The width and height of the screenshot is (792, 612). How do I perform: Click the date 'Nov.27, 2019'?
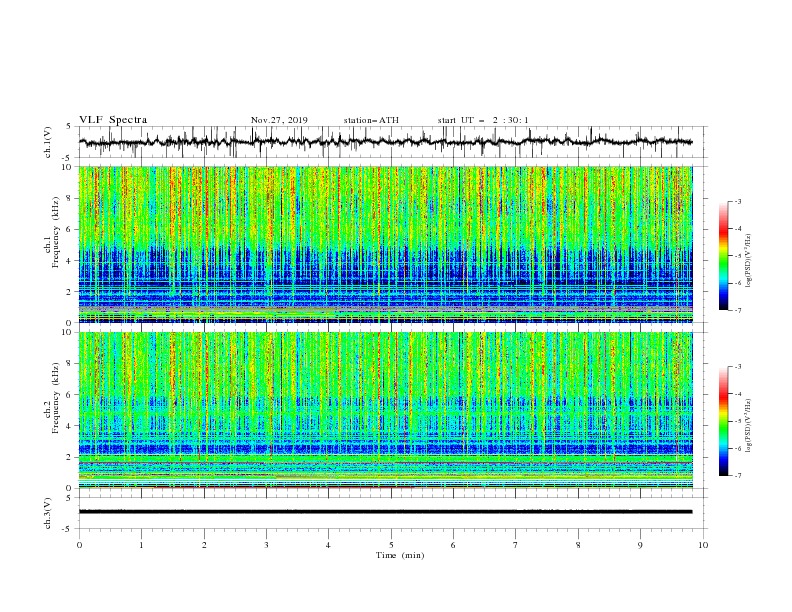[279, 120]
